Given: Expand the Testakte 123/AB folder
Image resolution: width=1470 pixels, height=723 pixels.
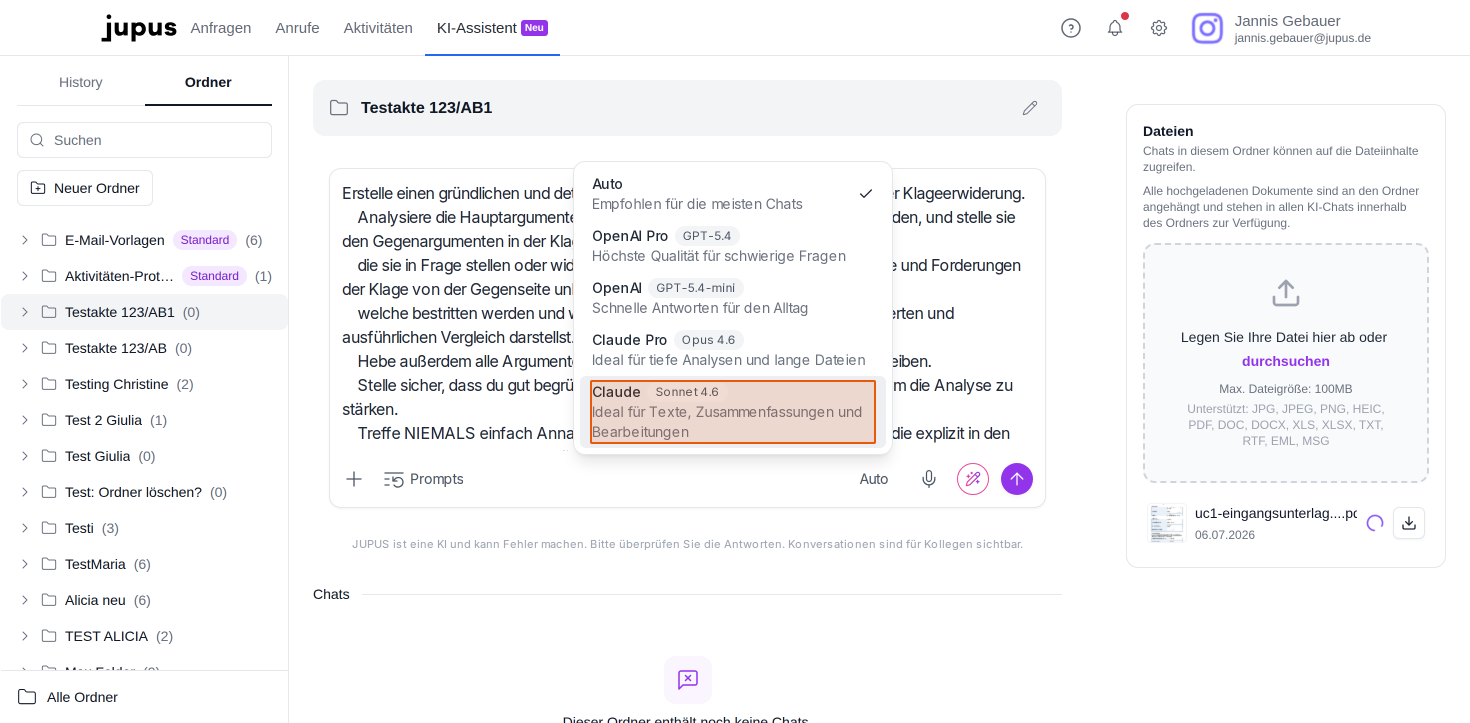Looking at the screenshot, I should (x=25, y=348).
